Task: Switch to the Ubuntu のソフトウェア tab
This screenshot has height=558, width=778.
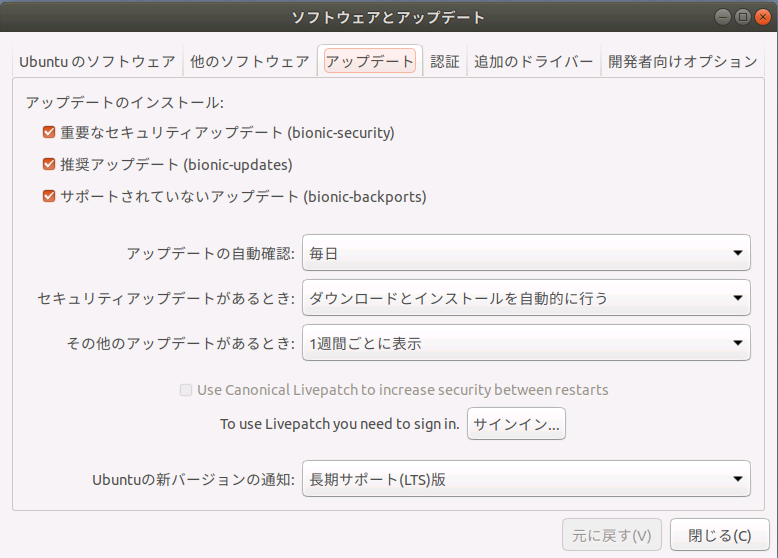Action: coord(97,62)
